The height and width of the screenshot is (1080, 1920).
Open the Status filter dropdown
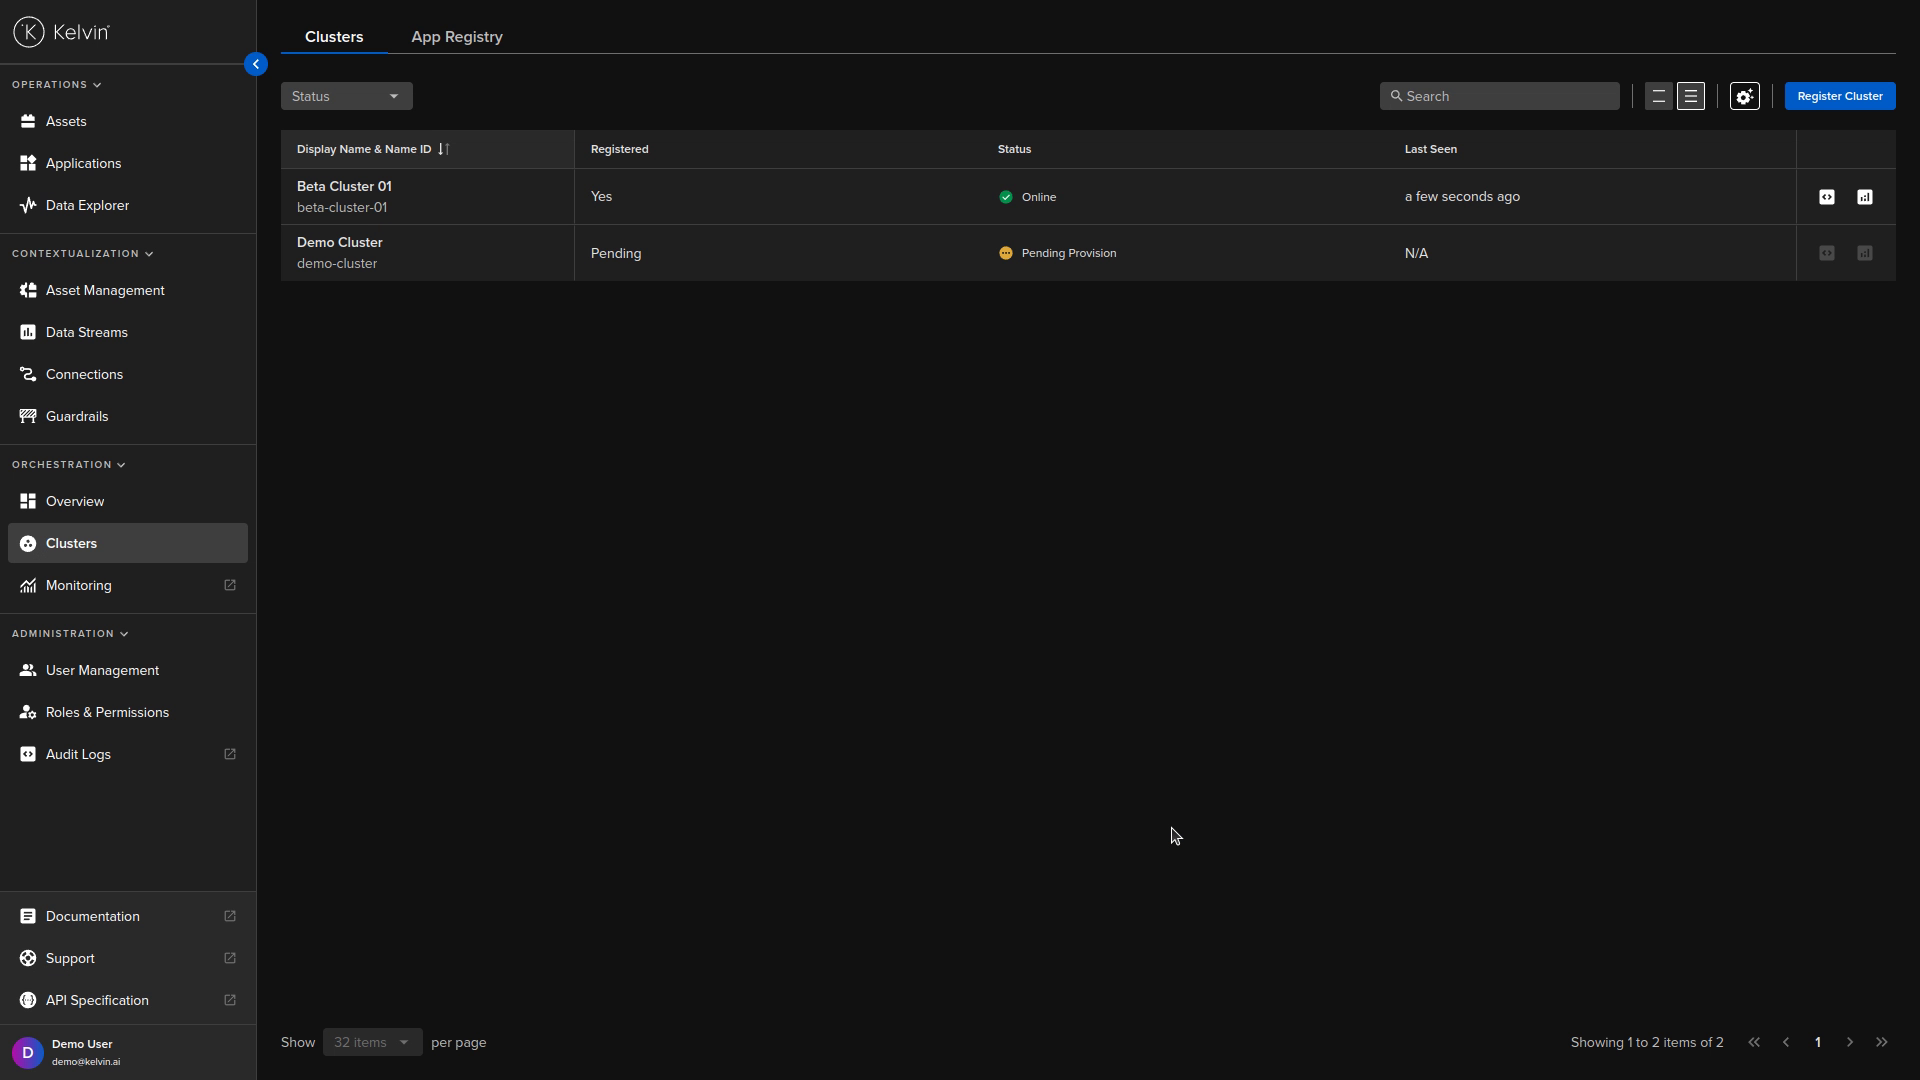(x=346, y=97)
